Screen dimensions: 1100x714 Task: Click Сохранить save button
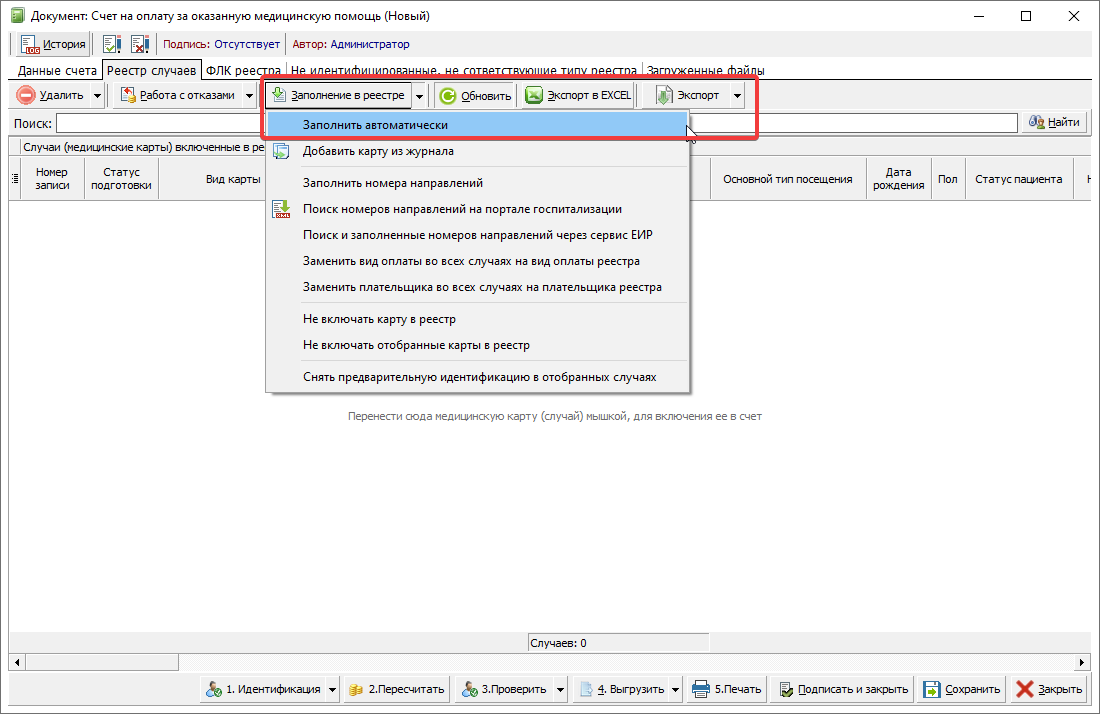coord(961,689)
